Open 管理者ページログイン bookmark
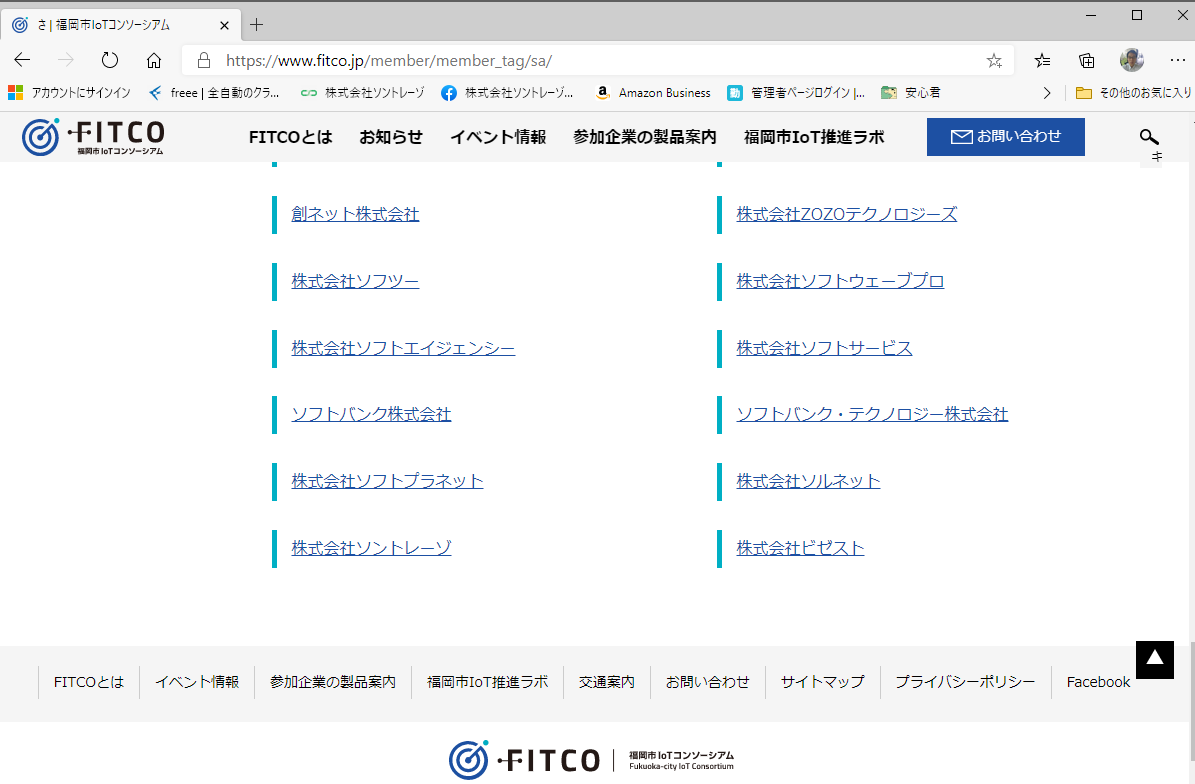Screen dimensions: 1195x784 [796, 92]
